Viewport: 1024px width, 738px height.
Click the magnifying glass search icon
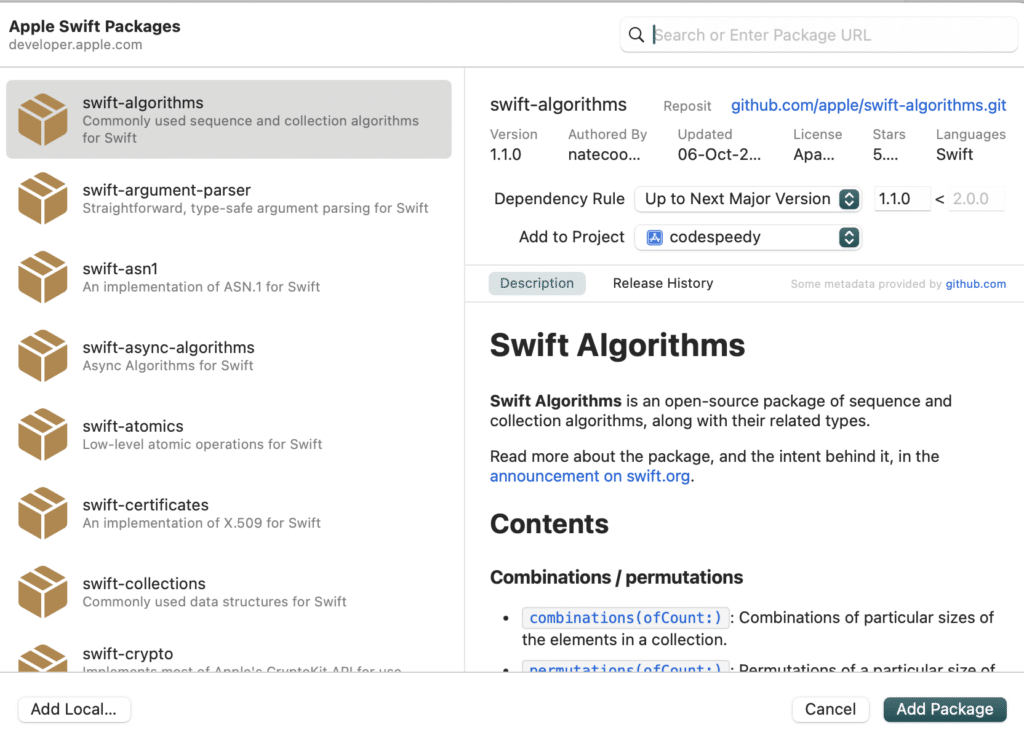coord(637,34)
